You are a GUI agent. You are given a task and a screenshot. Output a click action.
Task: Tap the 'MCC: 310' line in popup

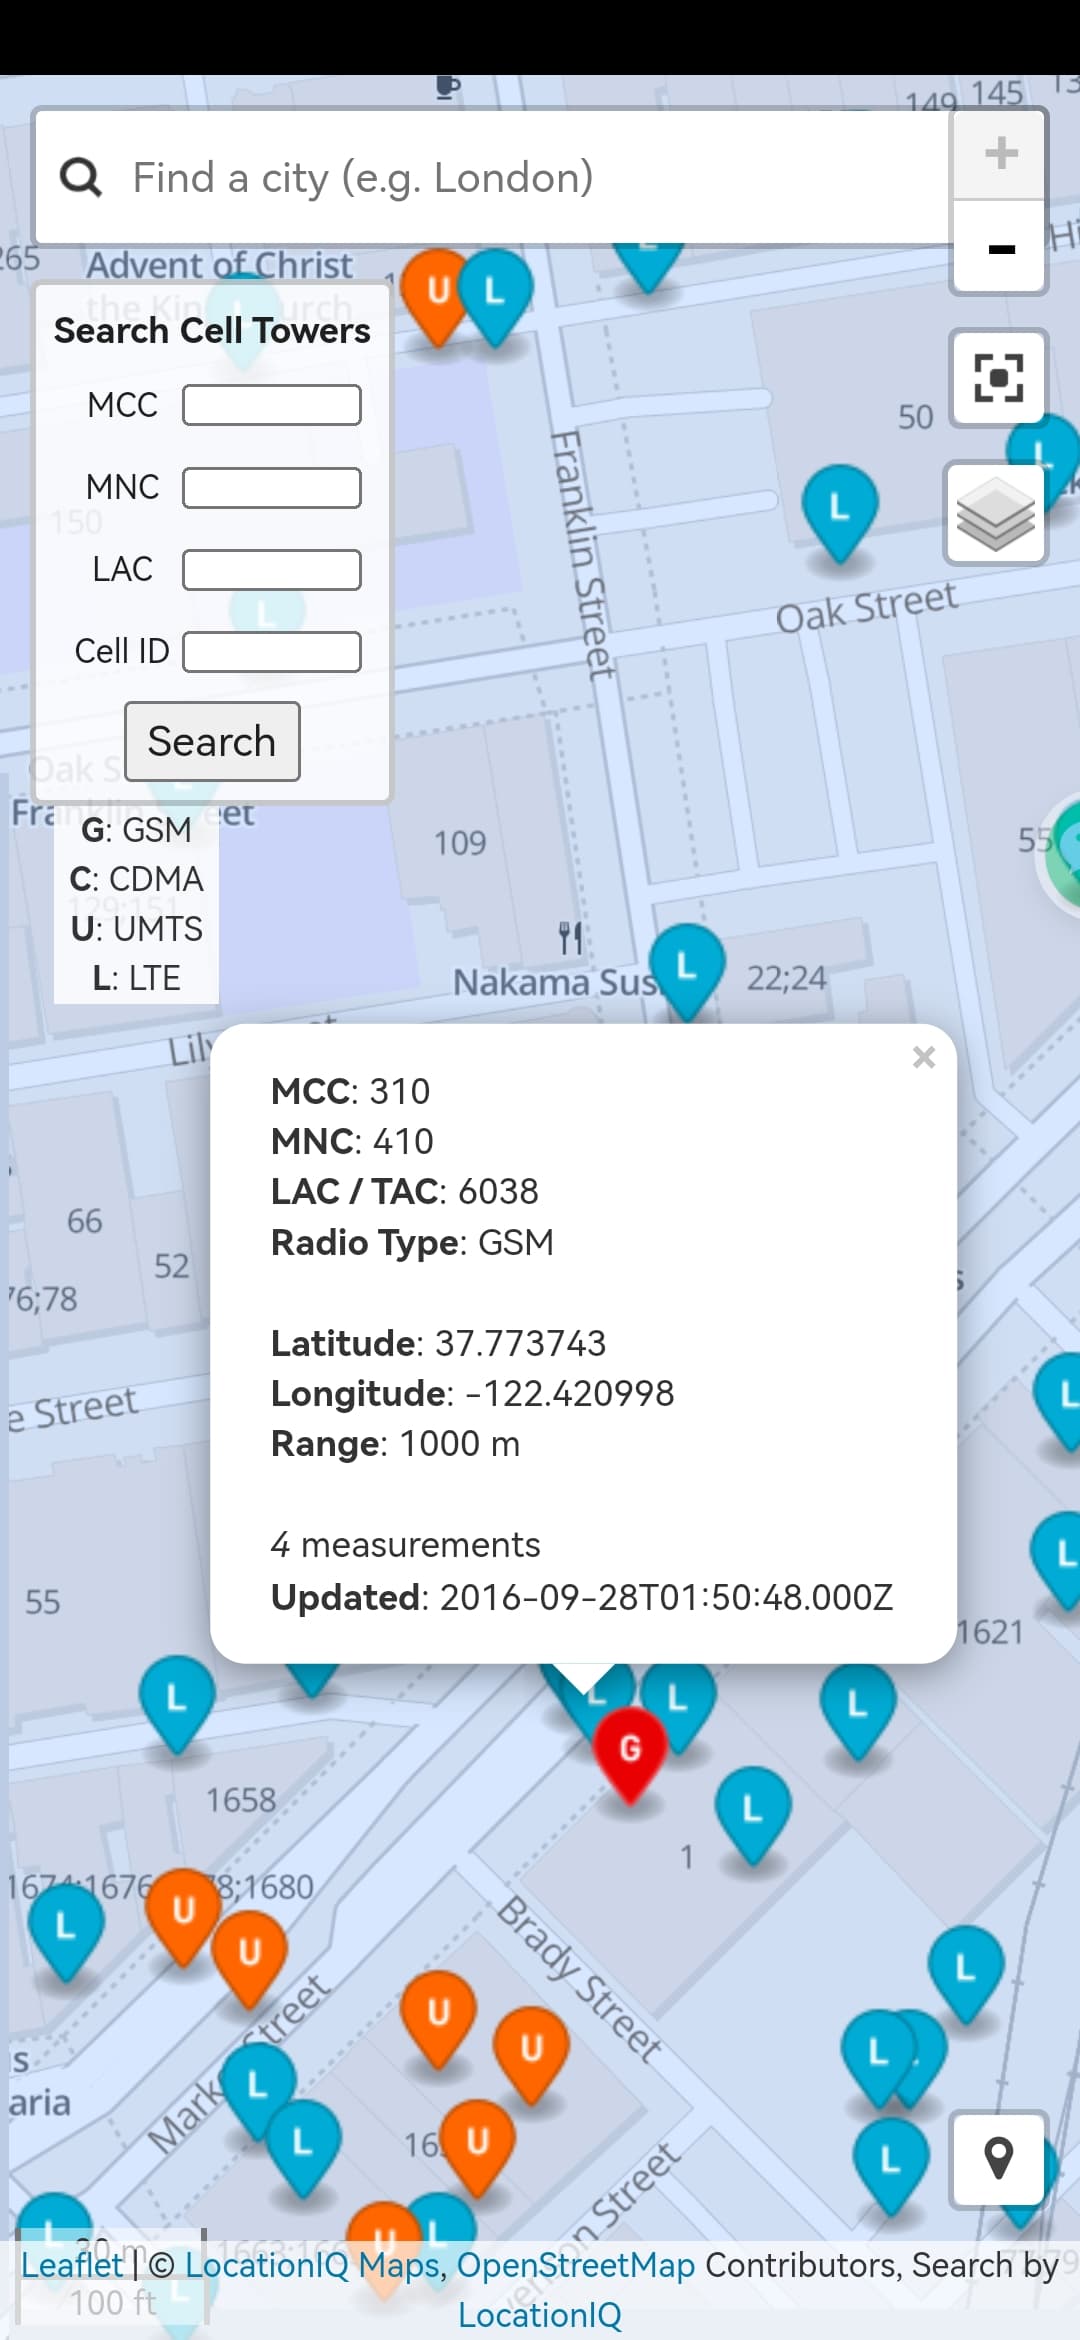pyautogui.click(x=351, y=1091)
